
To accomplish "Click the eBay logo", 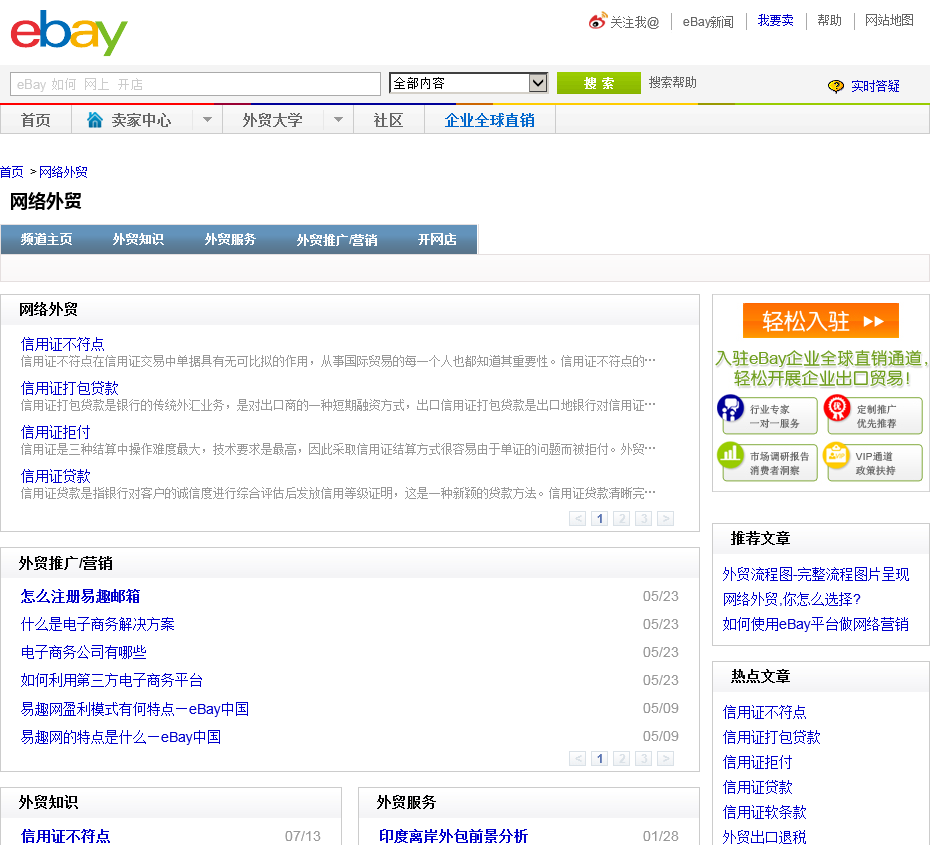I will coord(69,33).
